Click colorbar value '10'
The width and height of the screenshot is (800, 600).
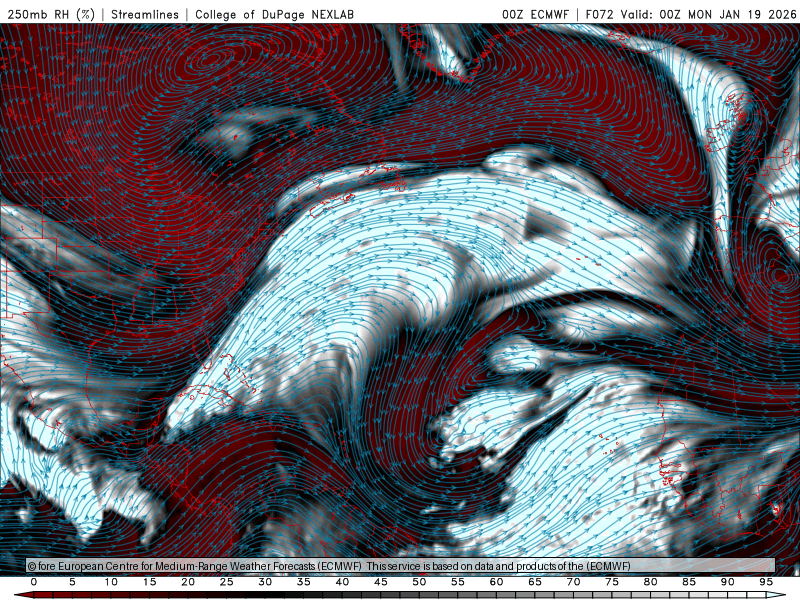point(111,582)
